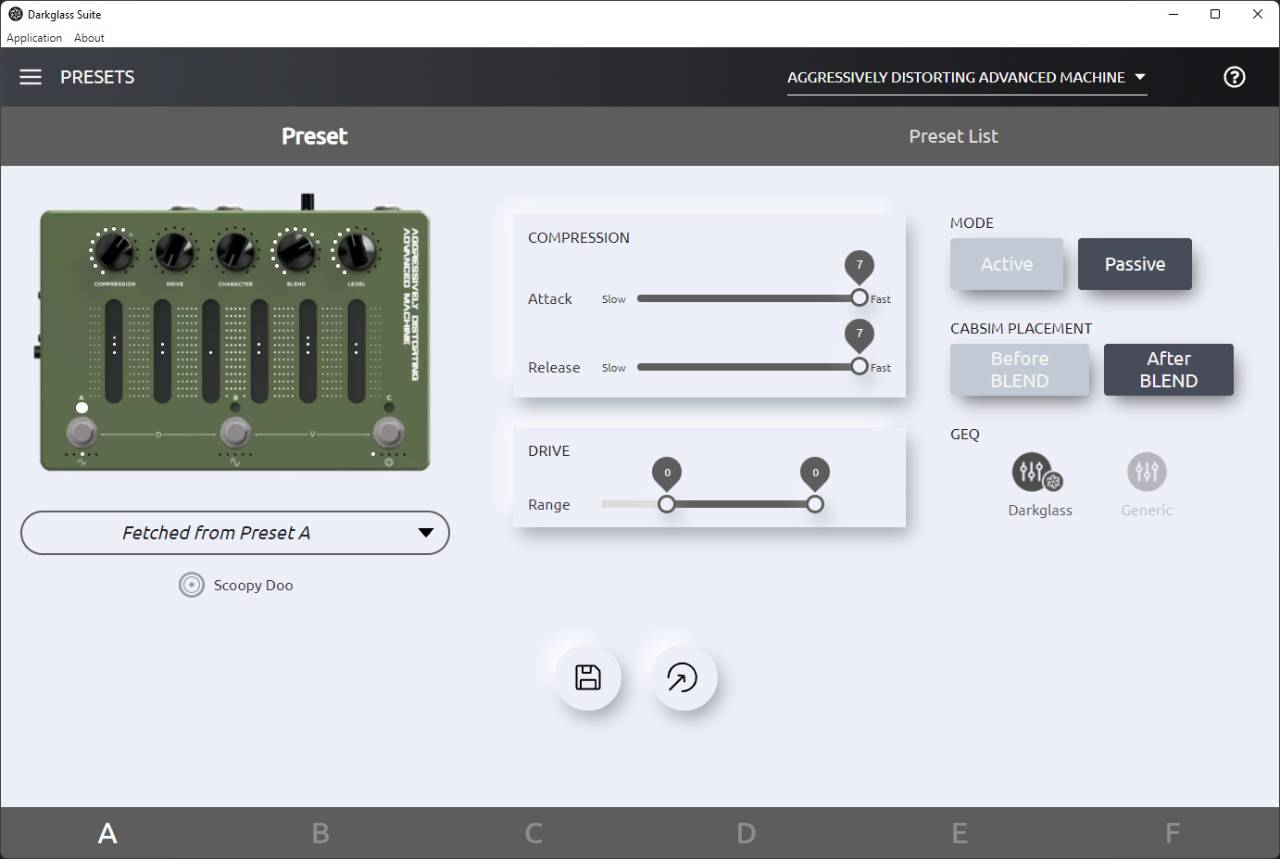Open the Fetched from Preset A dropdown
Viewport: 1280px width, 859px height.
click(x=235, y=533)
